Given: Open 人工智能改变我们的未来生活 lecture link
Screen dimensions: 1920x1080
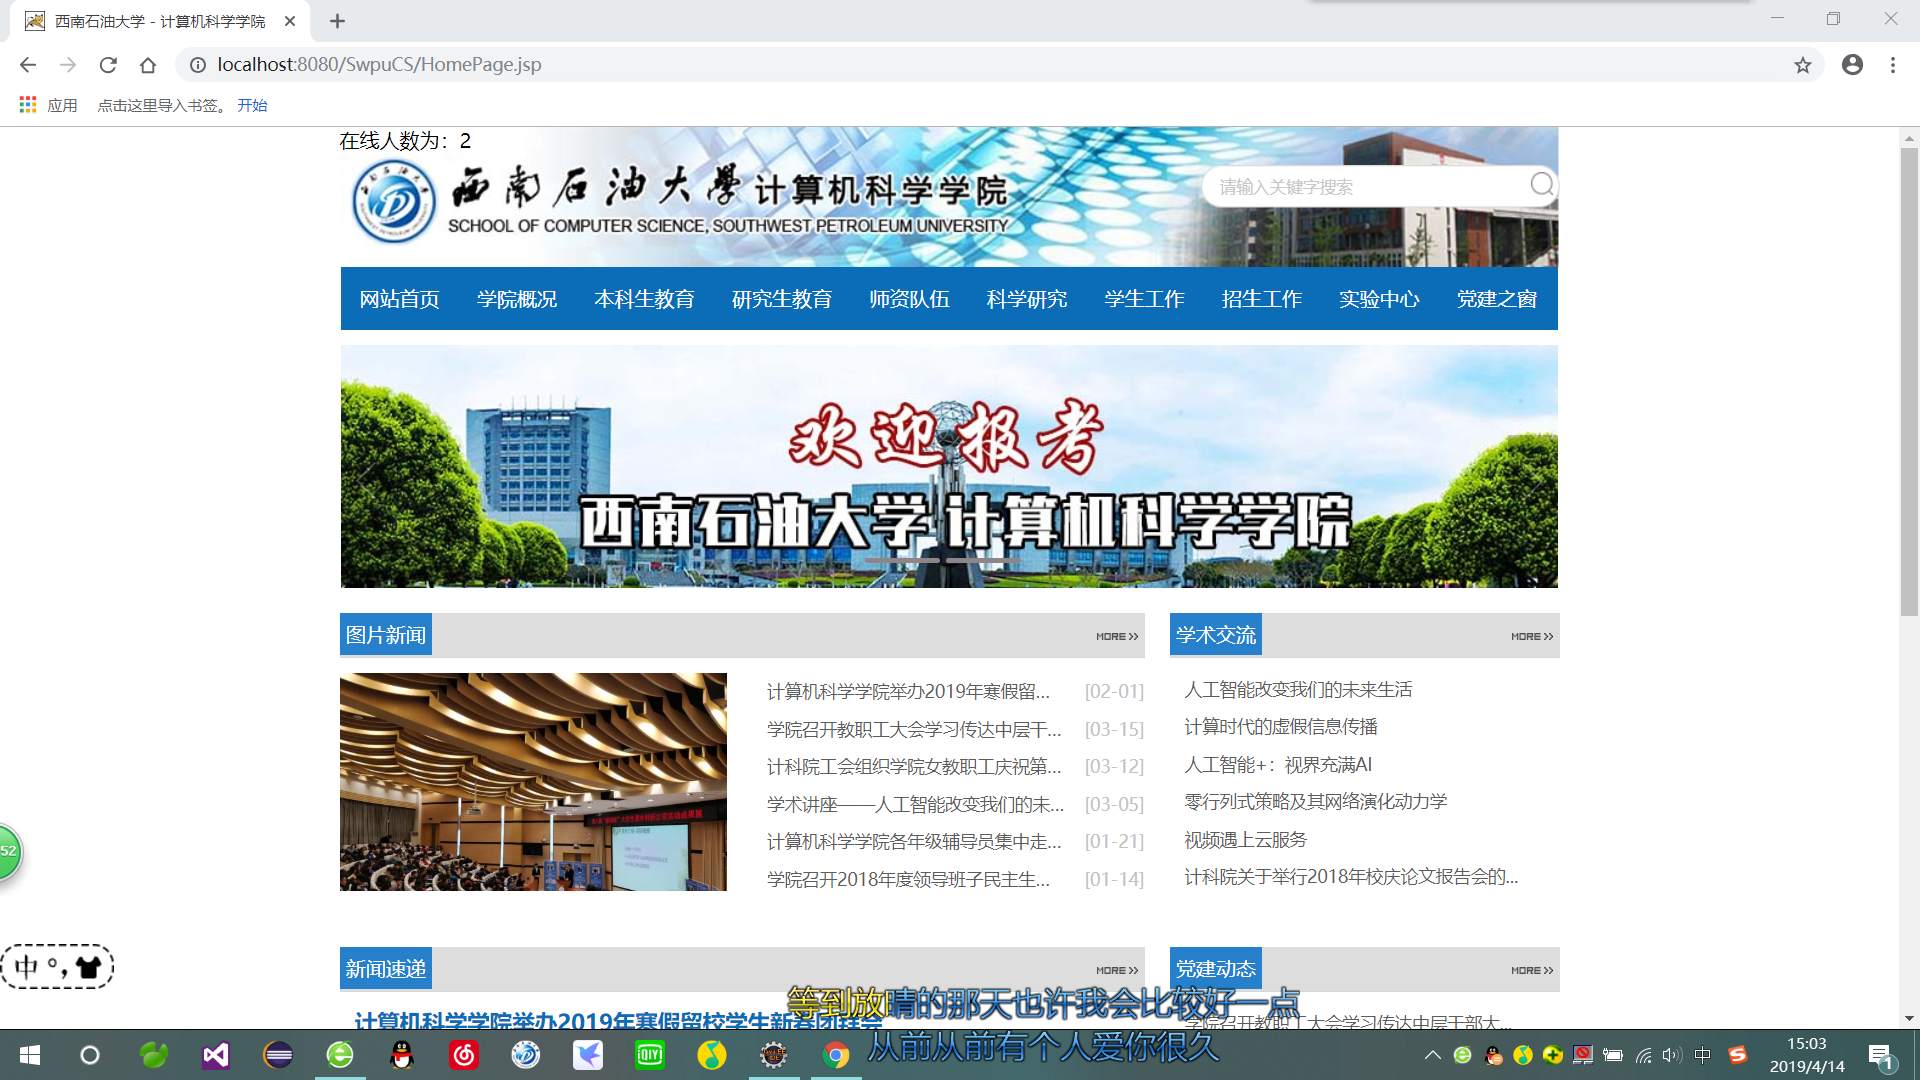Looking at the screenshot, I should click(1298, 689).
